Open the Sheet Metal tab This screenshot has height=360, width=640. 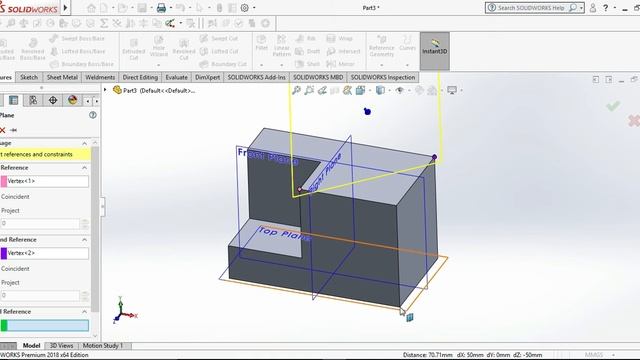click(x=62, y=77)
